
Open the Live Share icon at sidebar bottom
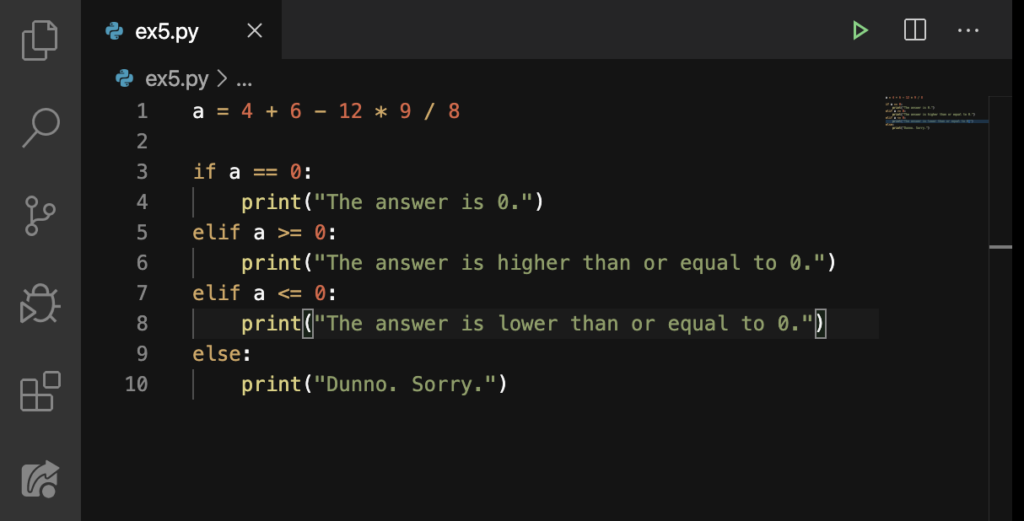(x=40, y=479)
